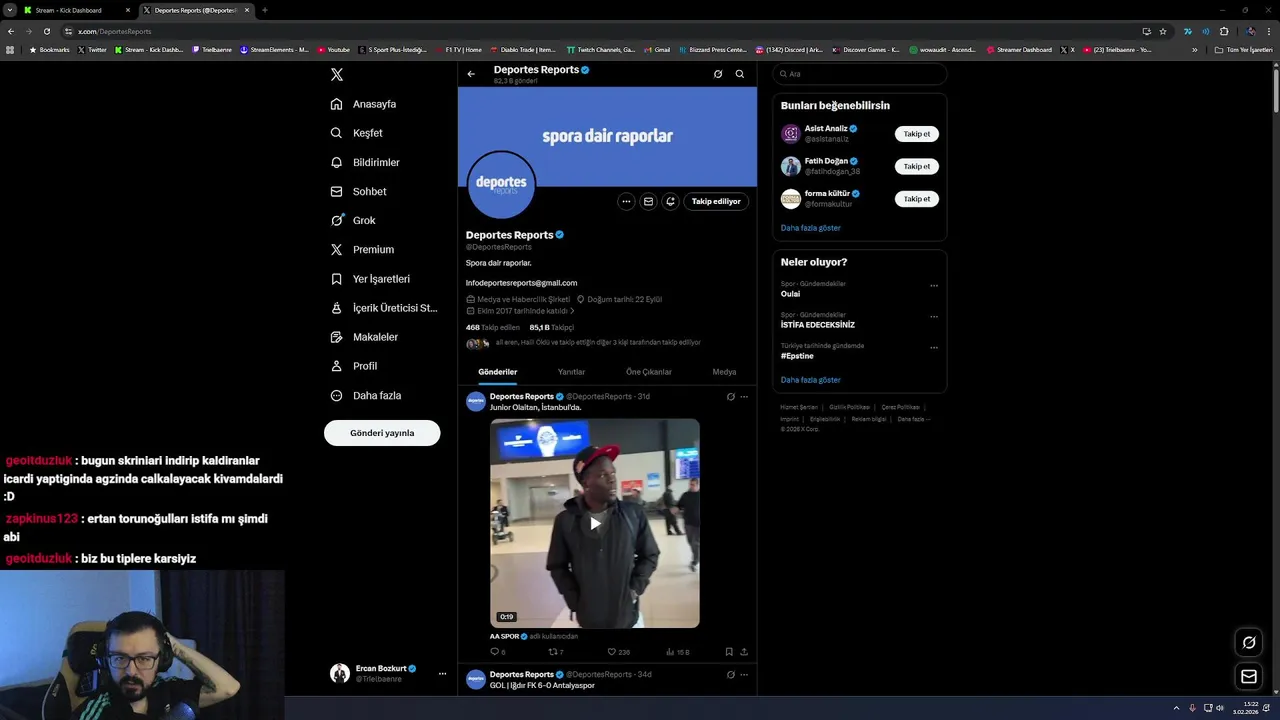Send a message via the envelope icon
Screen dimensions: 1280x720
(648, 201)
